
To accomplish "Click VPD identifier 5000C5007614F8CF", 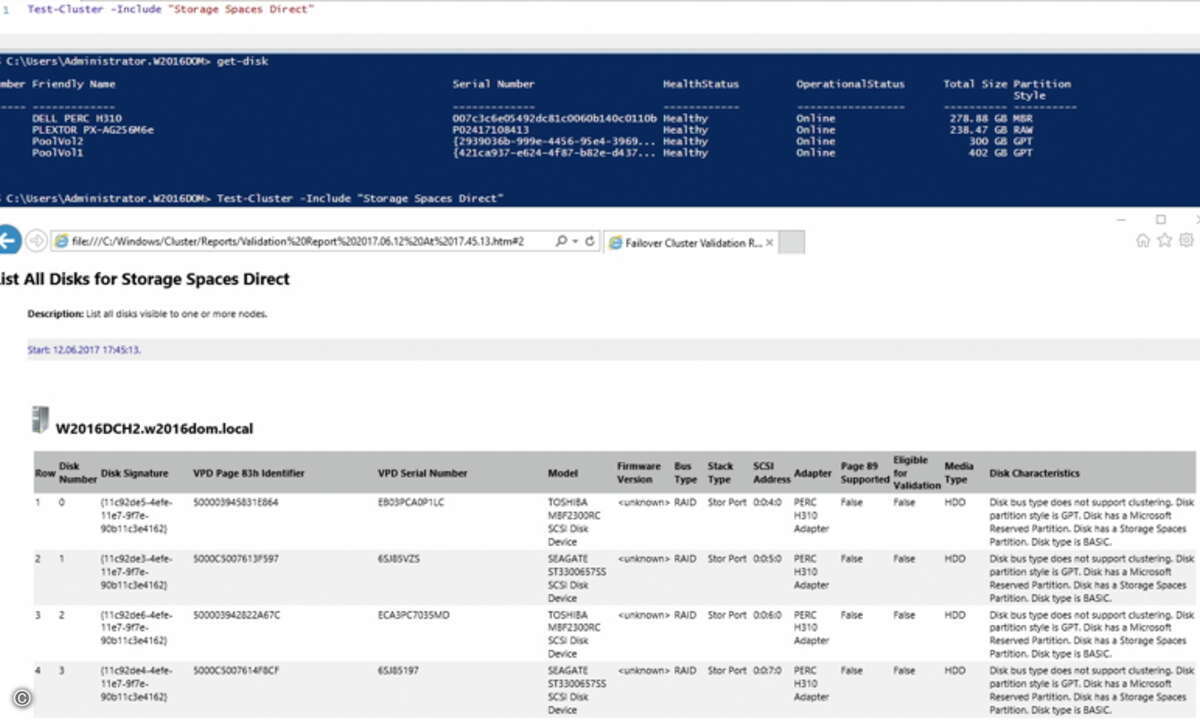I will coord(236,670).
